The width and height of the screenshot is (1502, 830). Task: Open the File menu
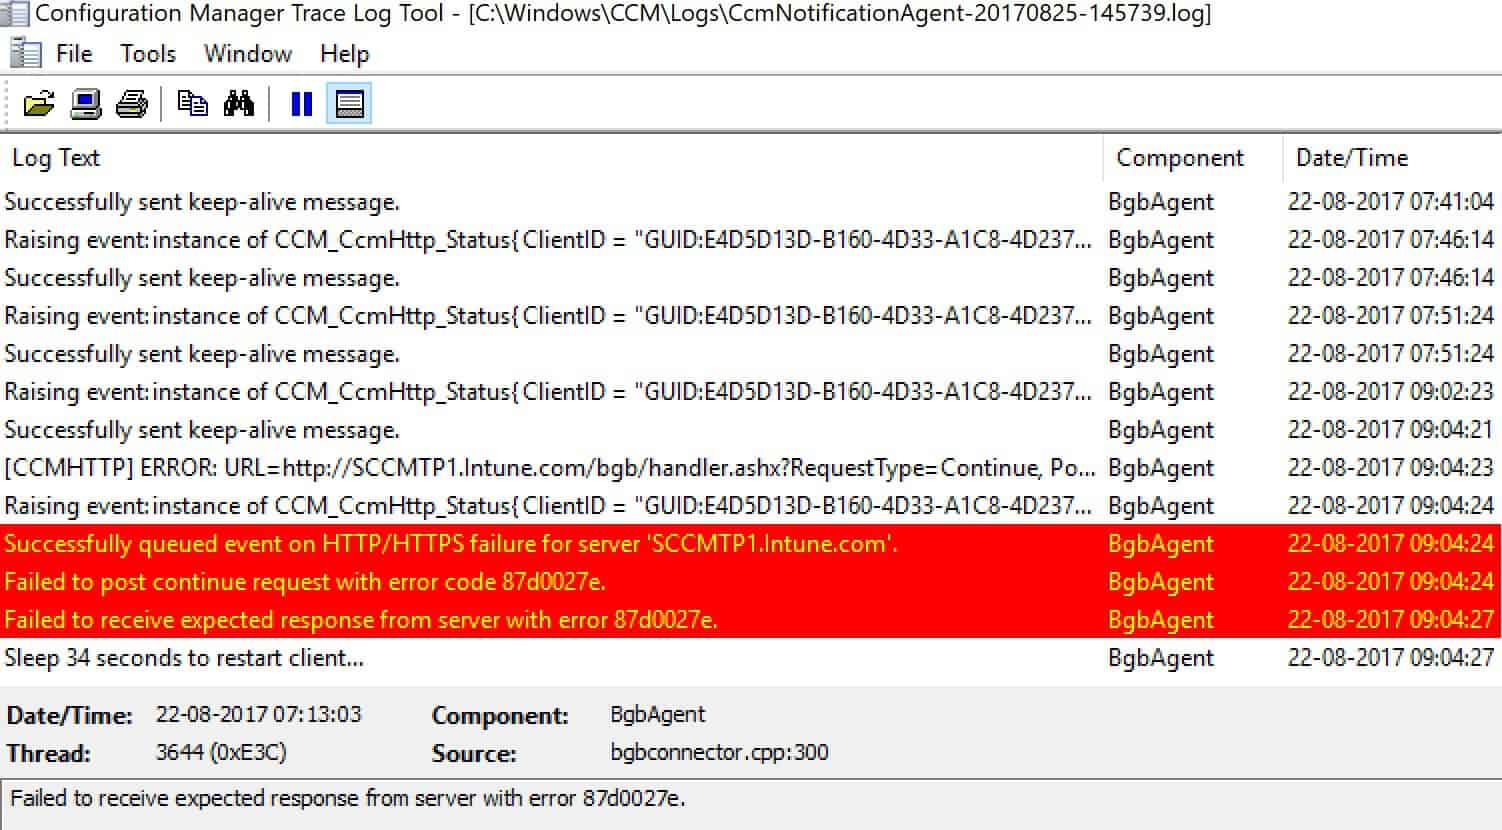(74, 54)
